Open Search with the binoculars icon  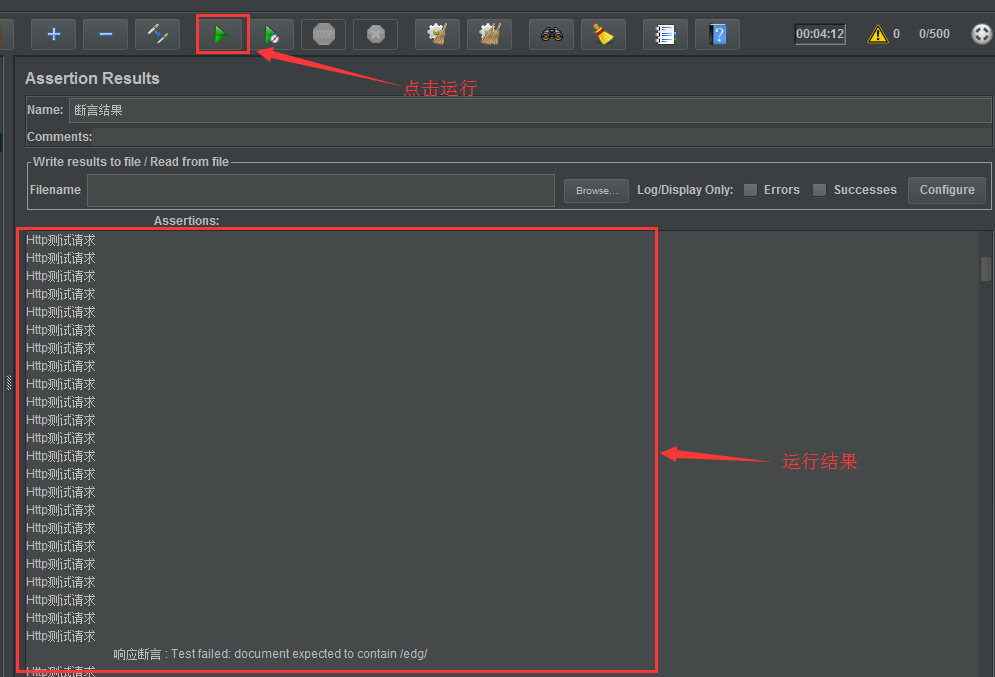pyautogui.click(x=551, y=34)
